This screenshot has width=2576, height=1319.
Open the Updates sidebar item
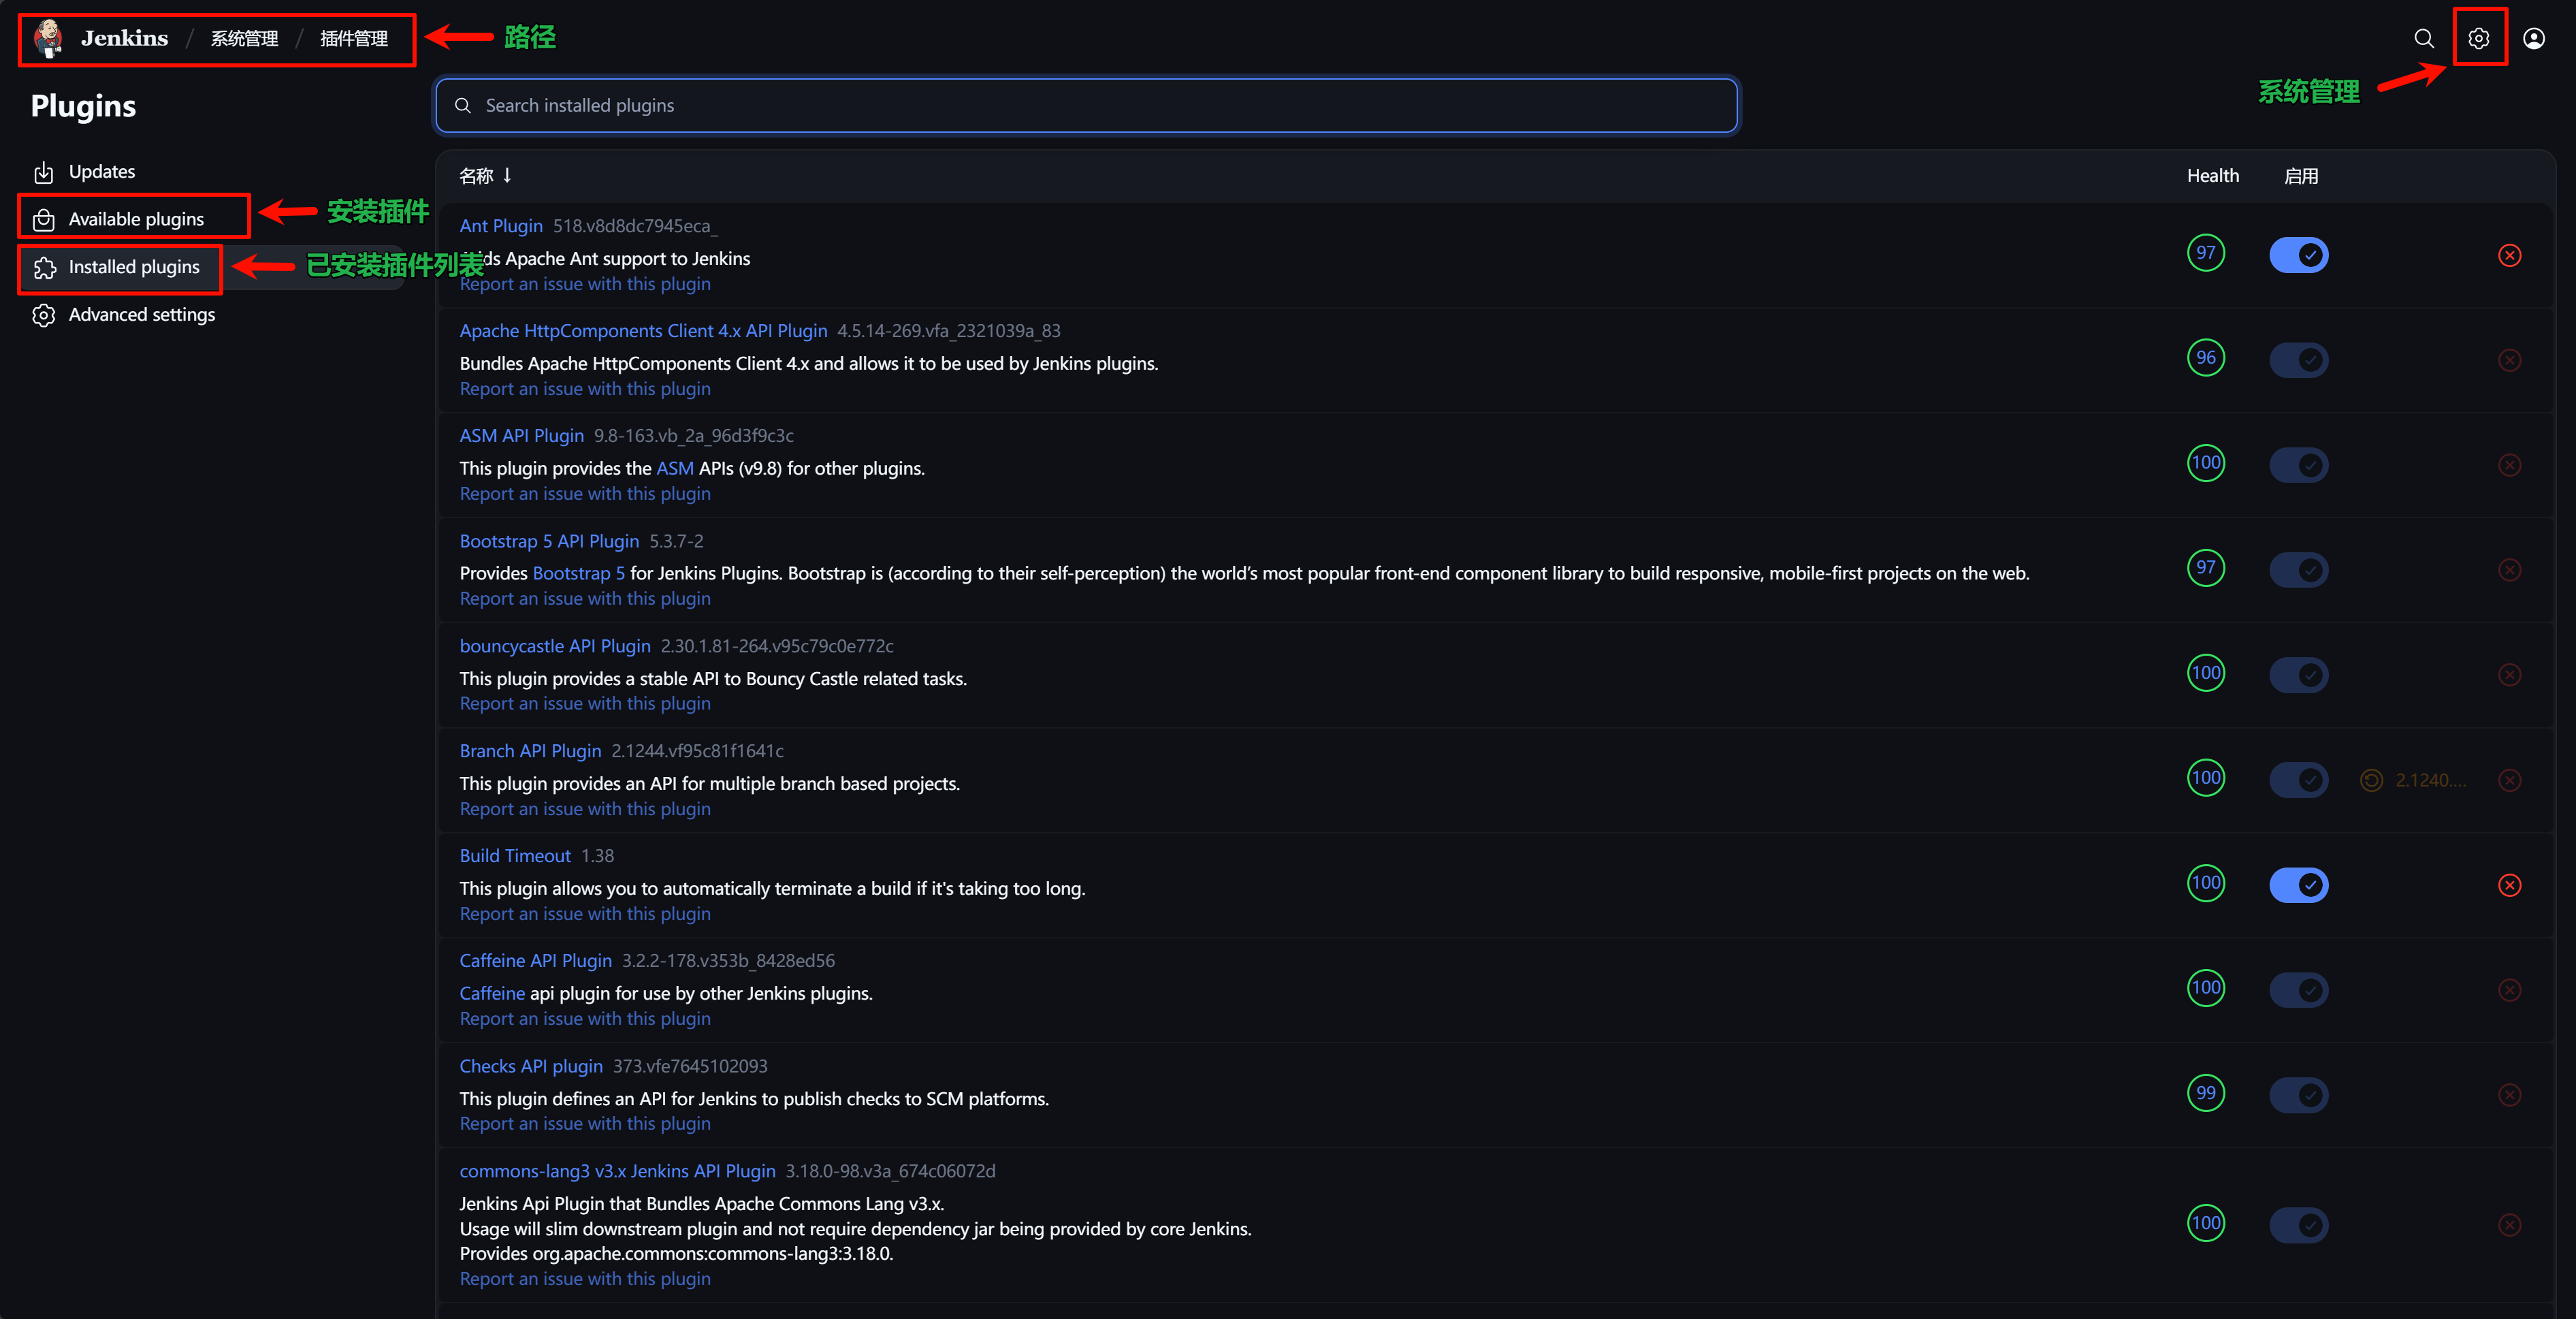tap(101, 172)
